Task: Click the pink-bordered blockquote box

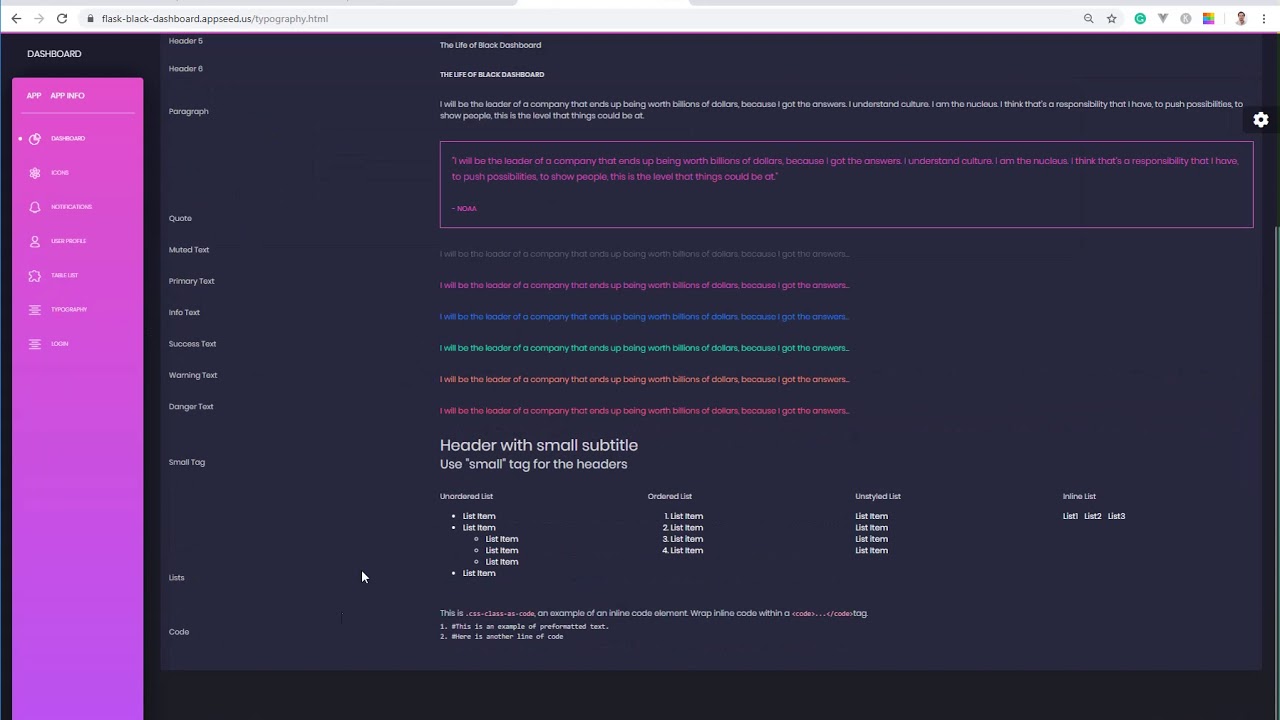Action: (x=846, y=184)
